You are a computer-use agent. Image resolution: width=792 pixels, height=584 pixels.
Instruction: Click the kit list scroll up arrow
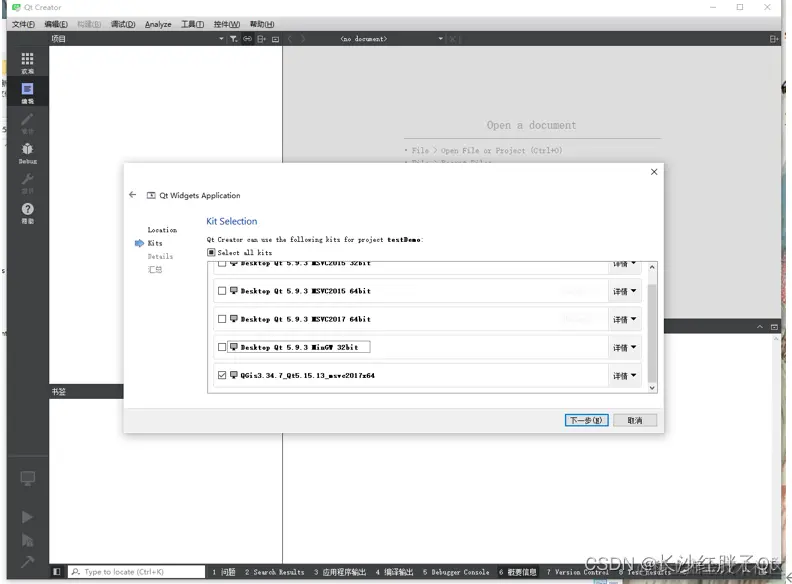(x=652, y=267)
